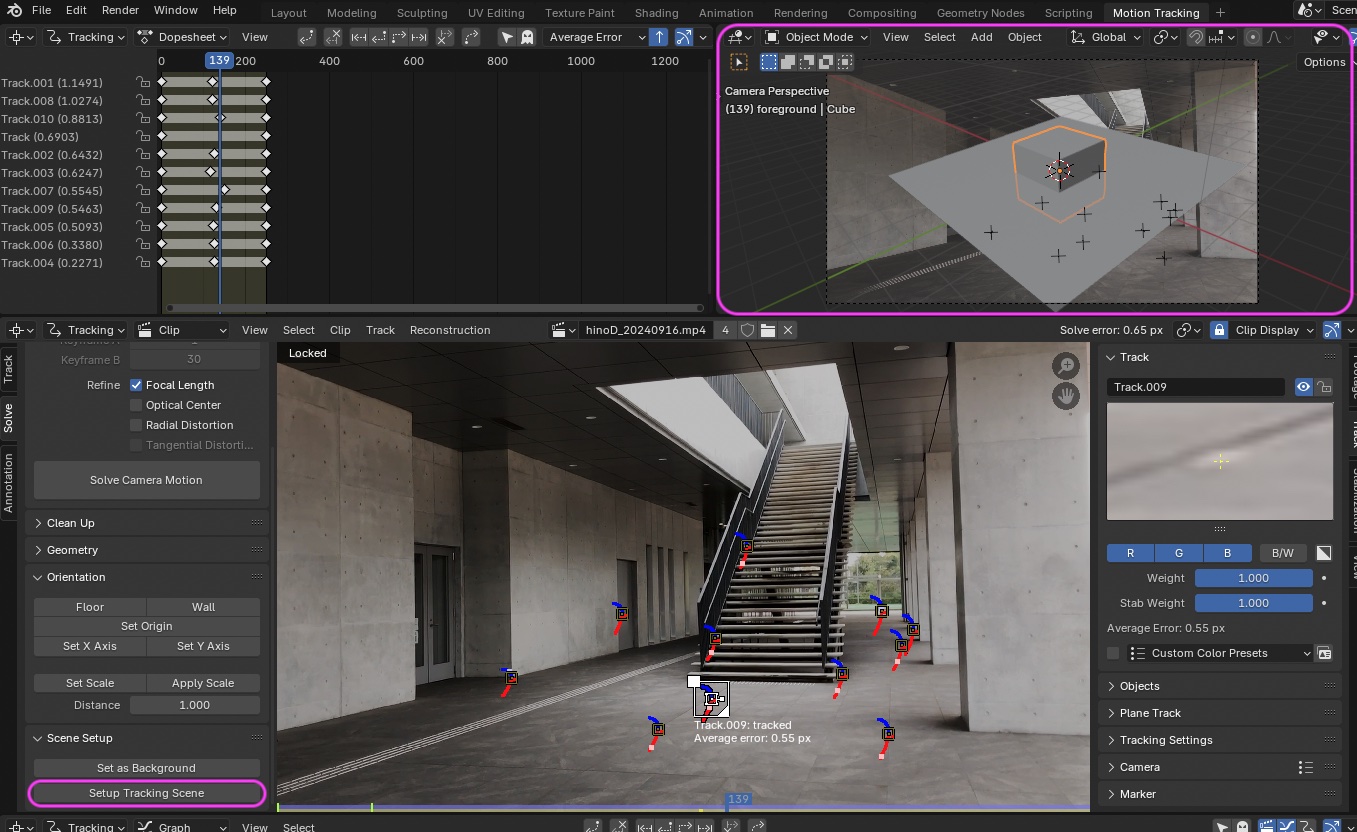Viewport: 1357px width, 832px height.
Task: Switch to the Compositing workspace tab
Action: click(881, 13)
